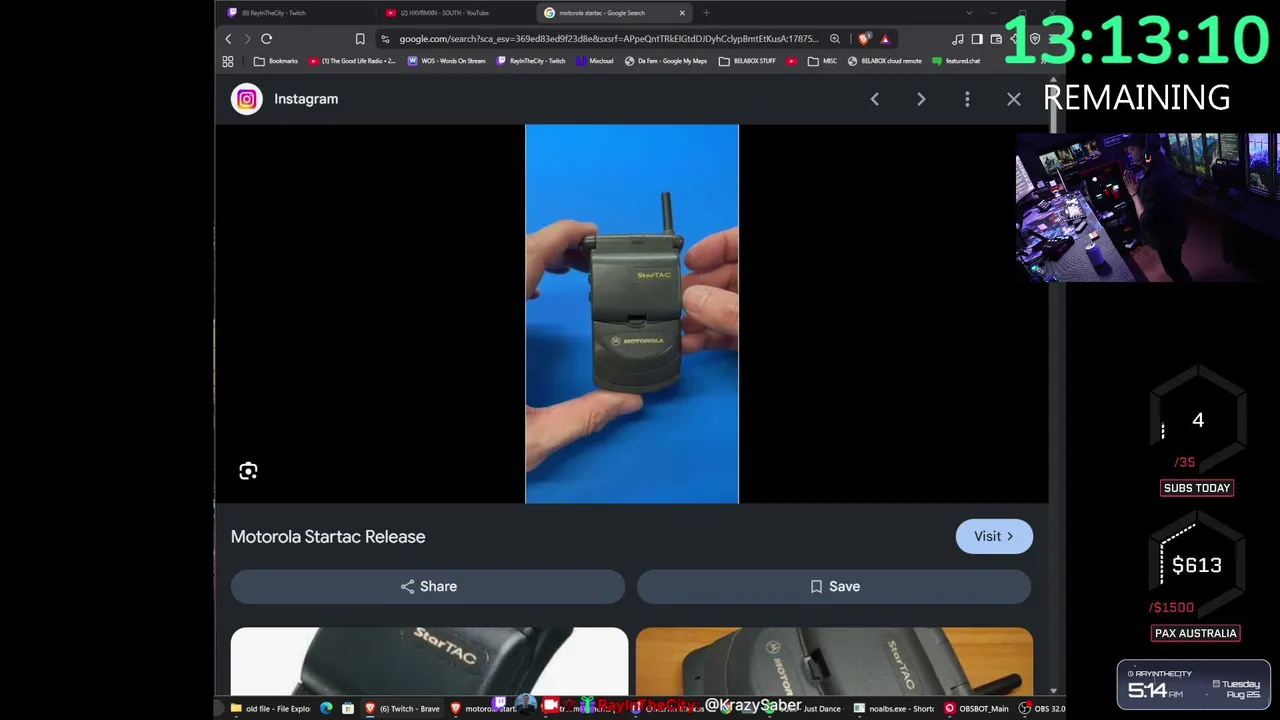The width and height of the screenshot is (1280, 720).
Task: Visit the Instagram source page
Action: click(x=994, y=536)
